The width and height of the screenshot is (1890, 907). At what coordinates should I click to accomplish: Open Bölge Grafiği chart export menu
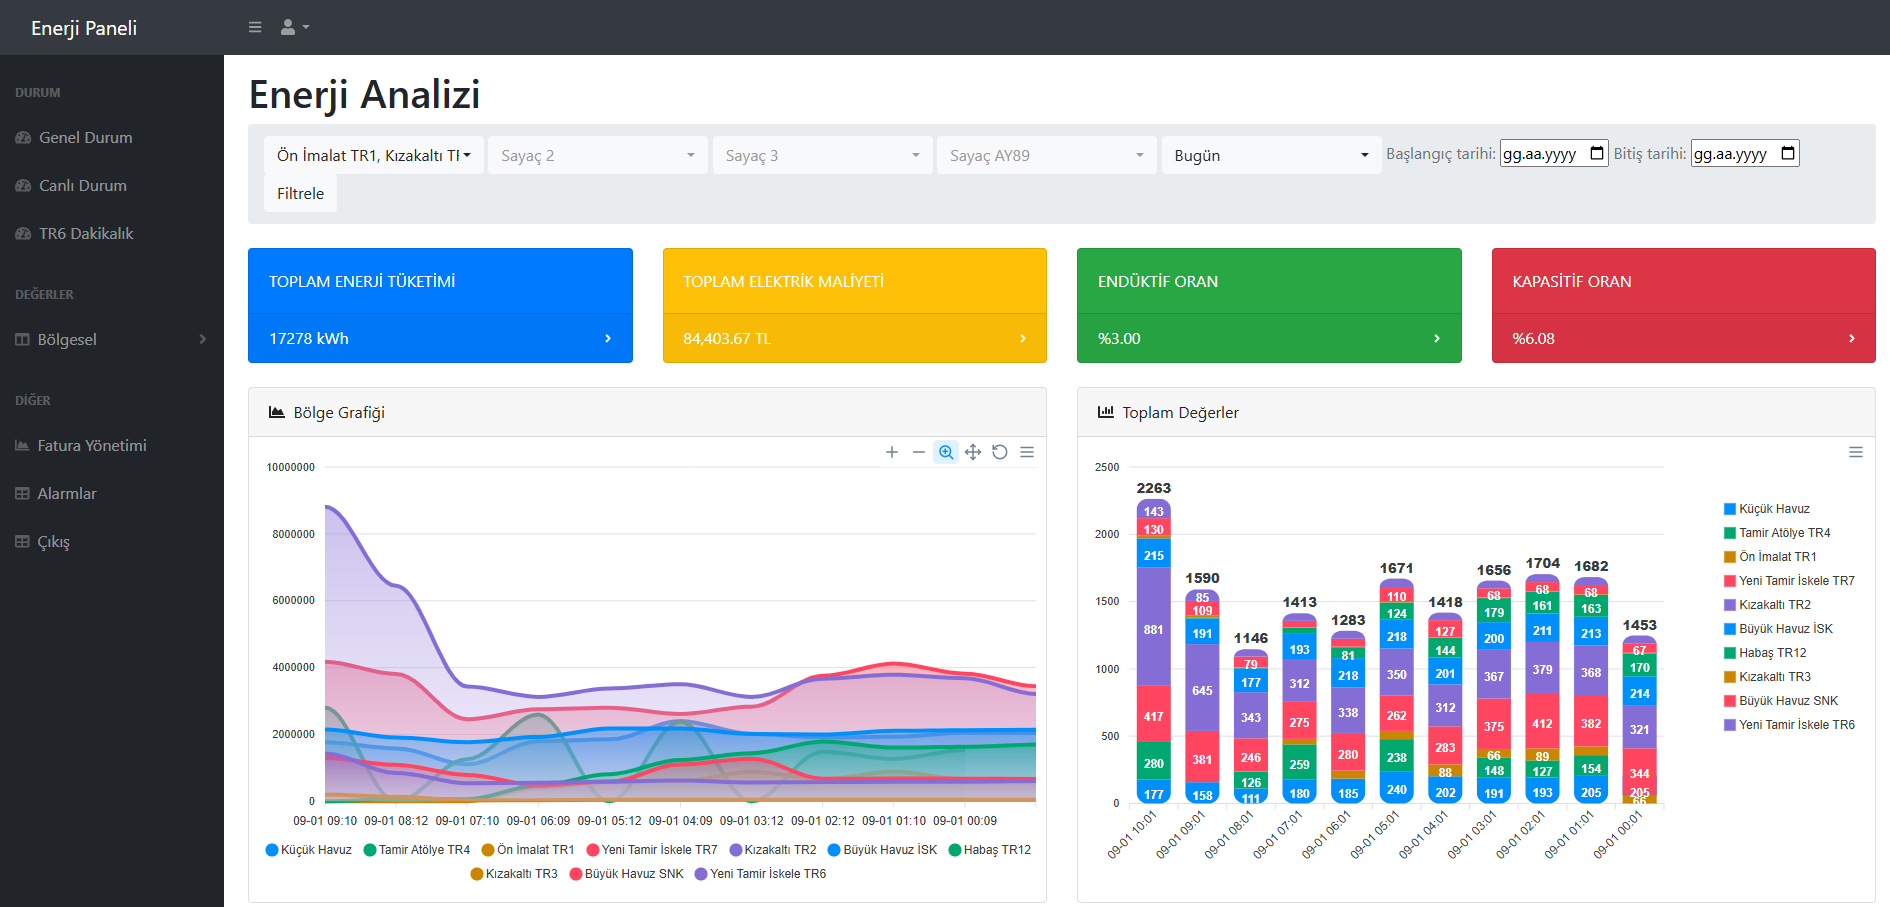point(1027,452)
